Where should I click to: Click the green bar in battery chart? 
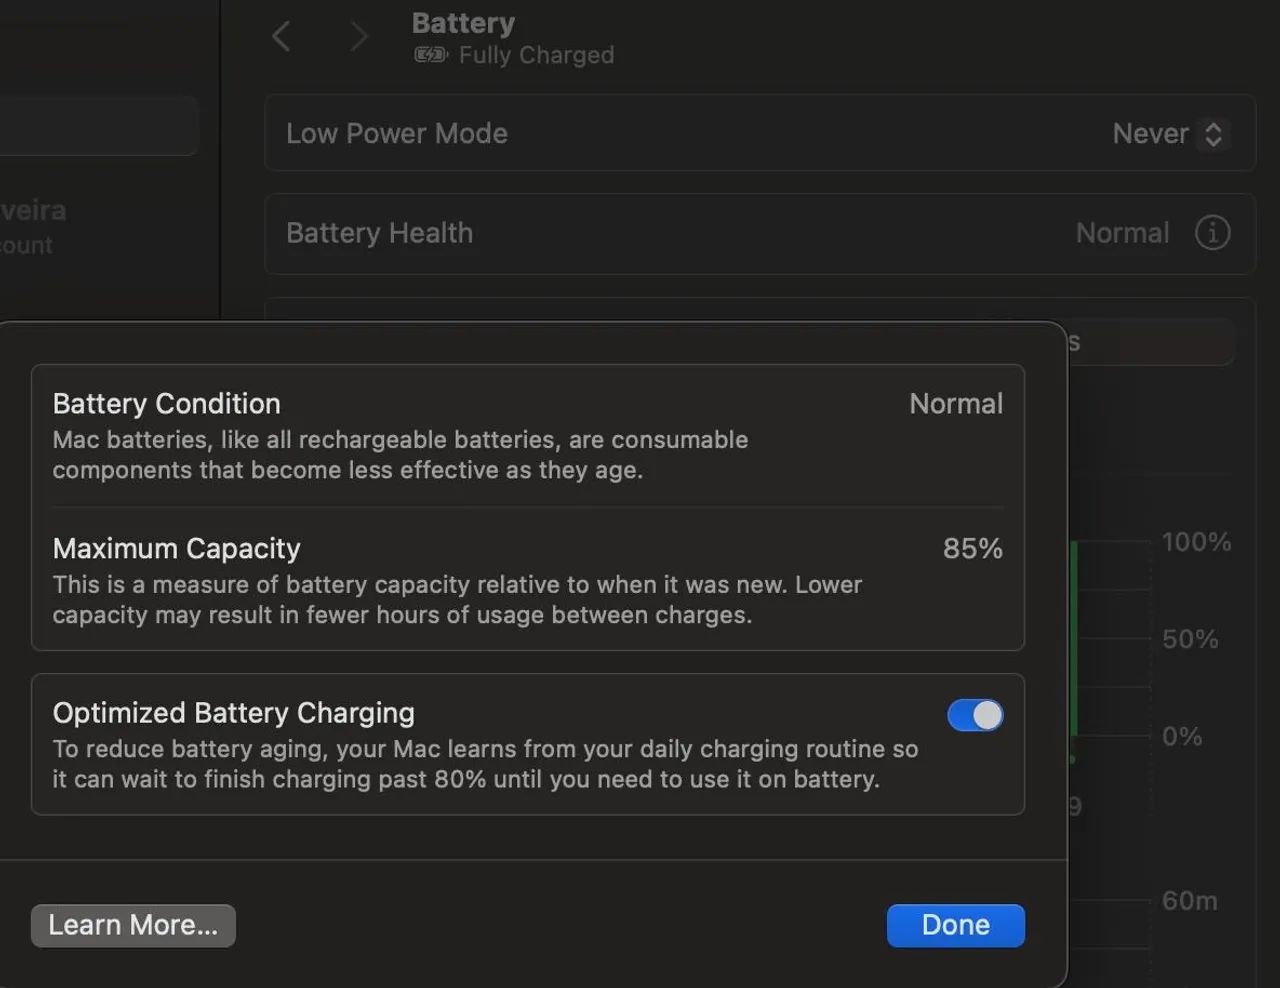pyautogui.click(x=1074, y=640)
